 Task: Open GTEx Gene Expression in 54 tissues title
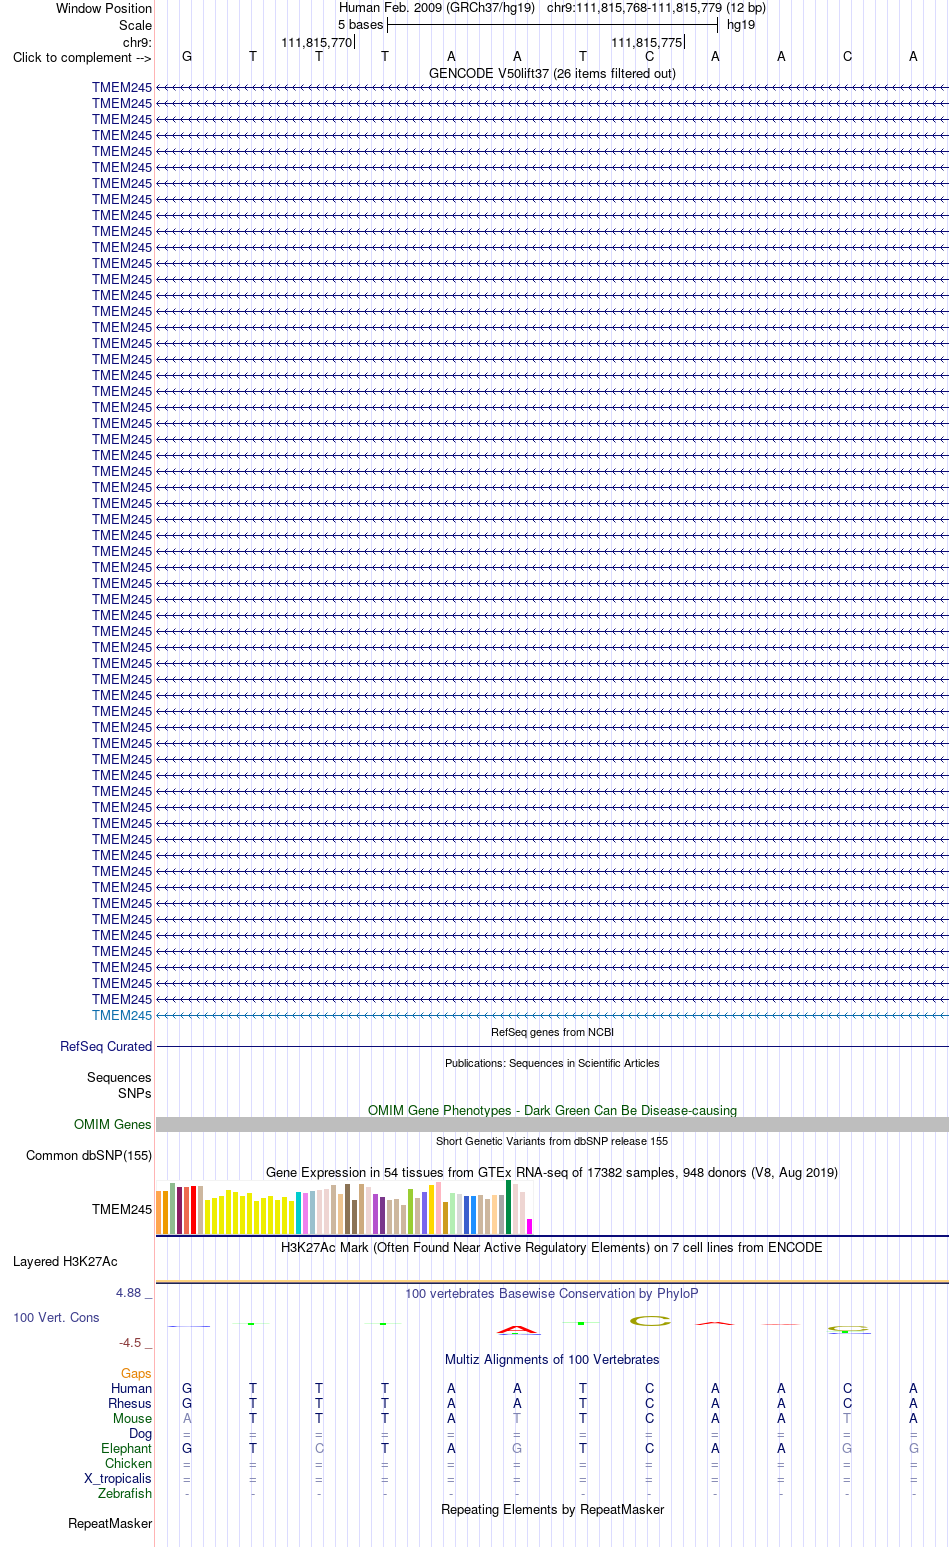(552, 1172)
